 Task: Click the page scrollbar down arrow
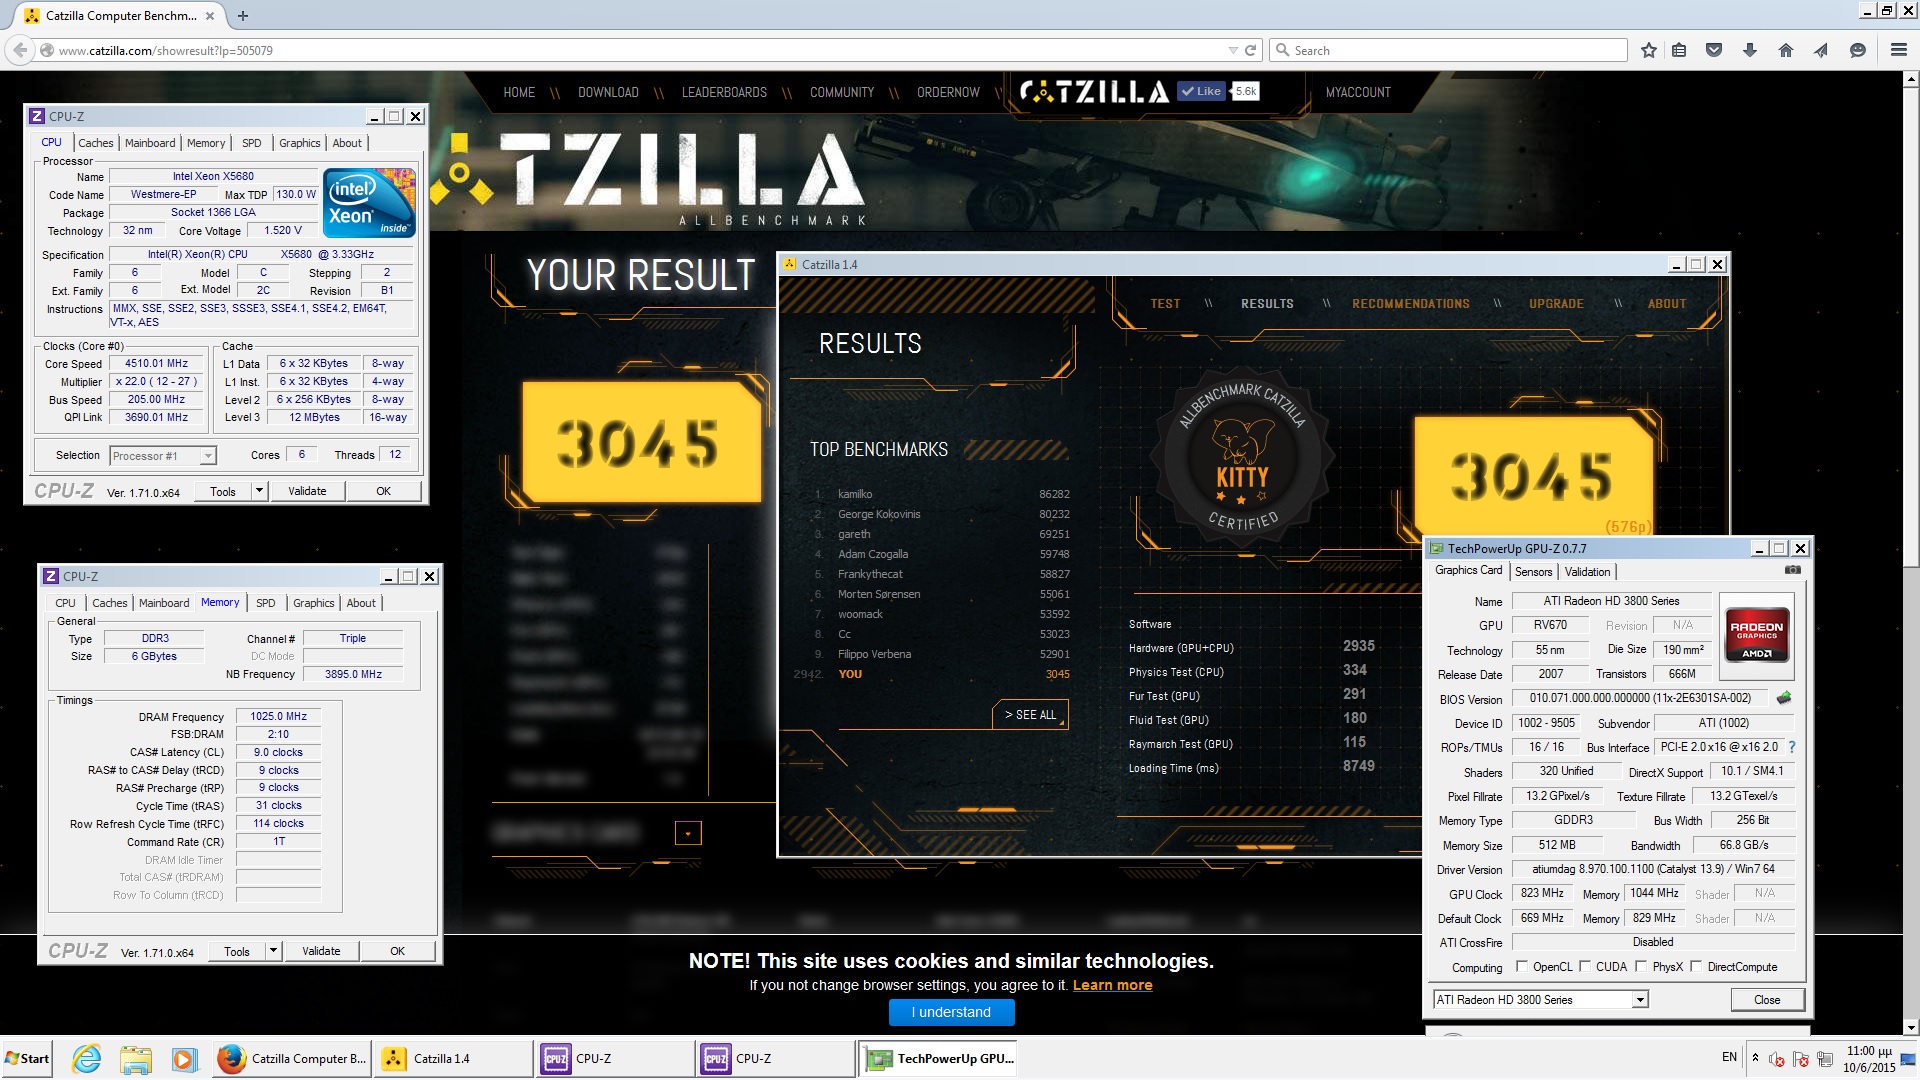click(1911, 1027)
